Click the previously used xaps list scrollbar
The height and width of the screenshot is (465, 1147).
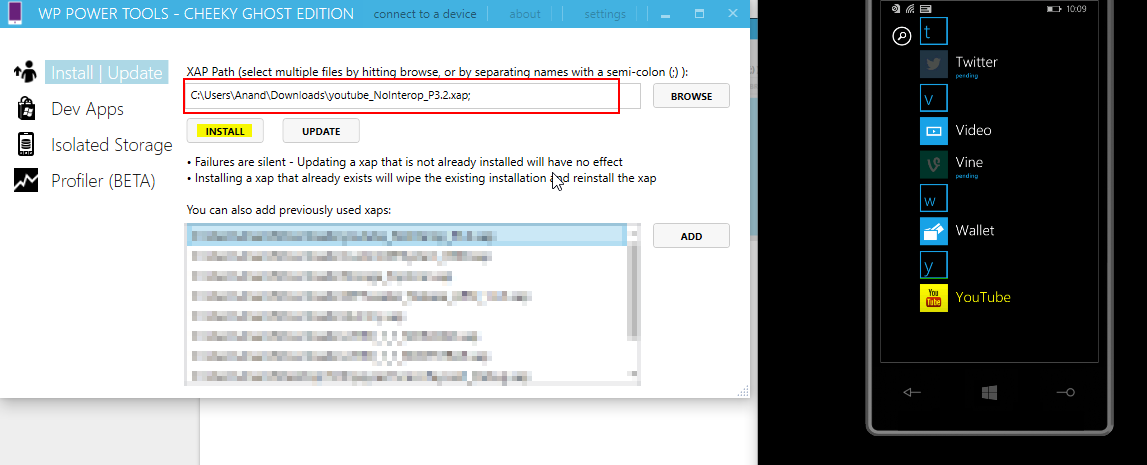[632, 290]
